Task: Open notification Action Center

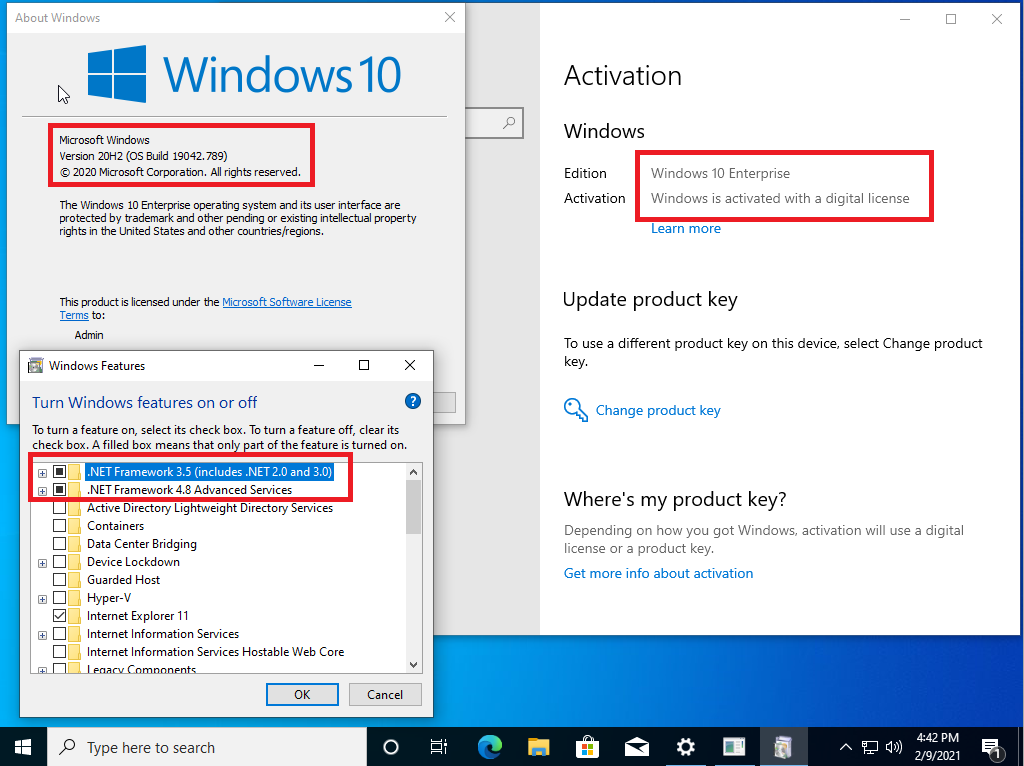Action: point(992,747)
